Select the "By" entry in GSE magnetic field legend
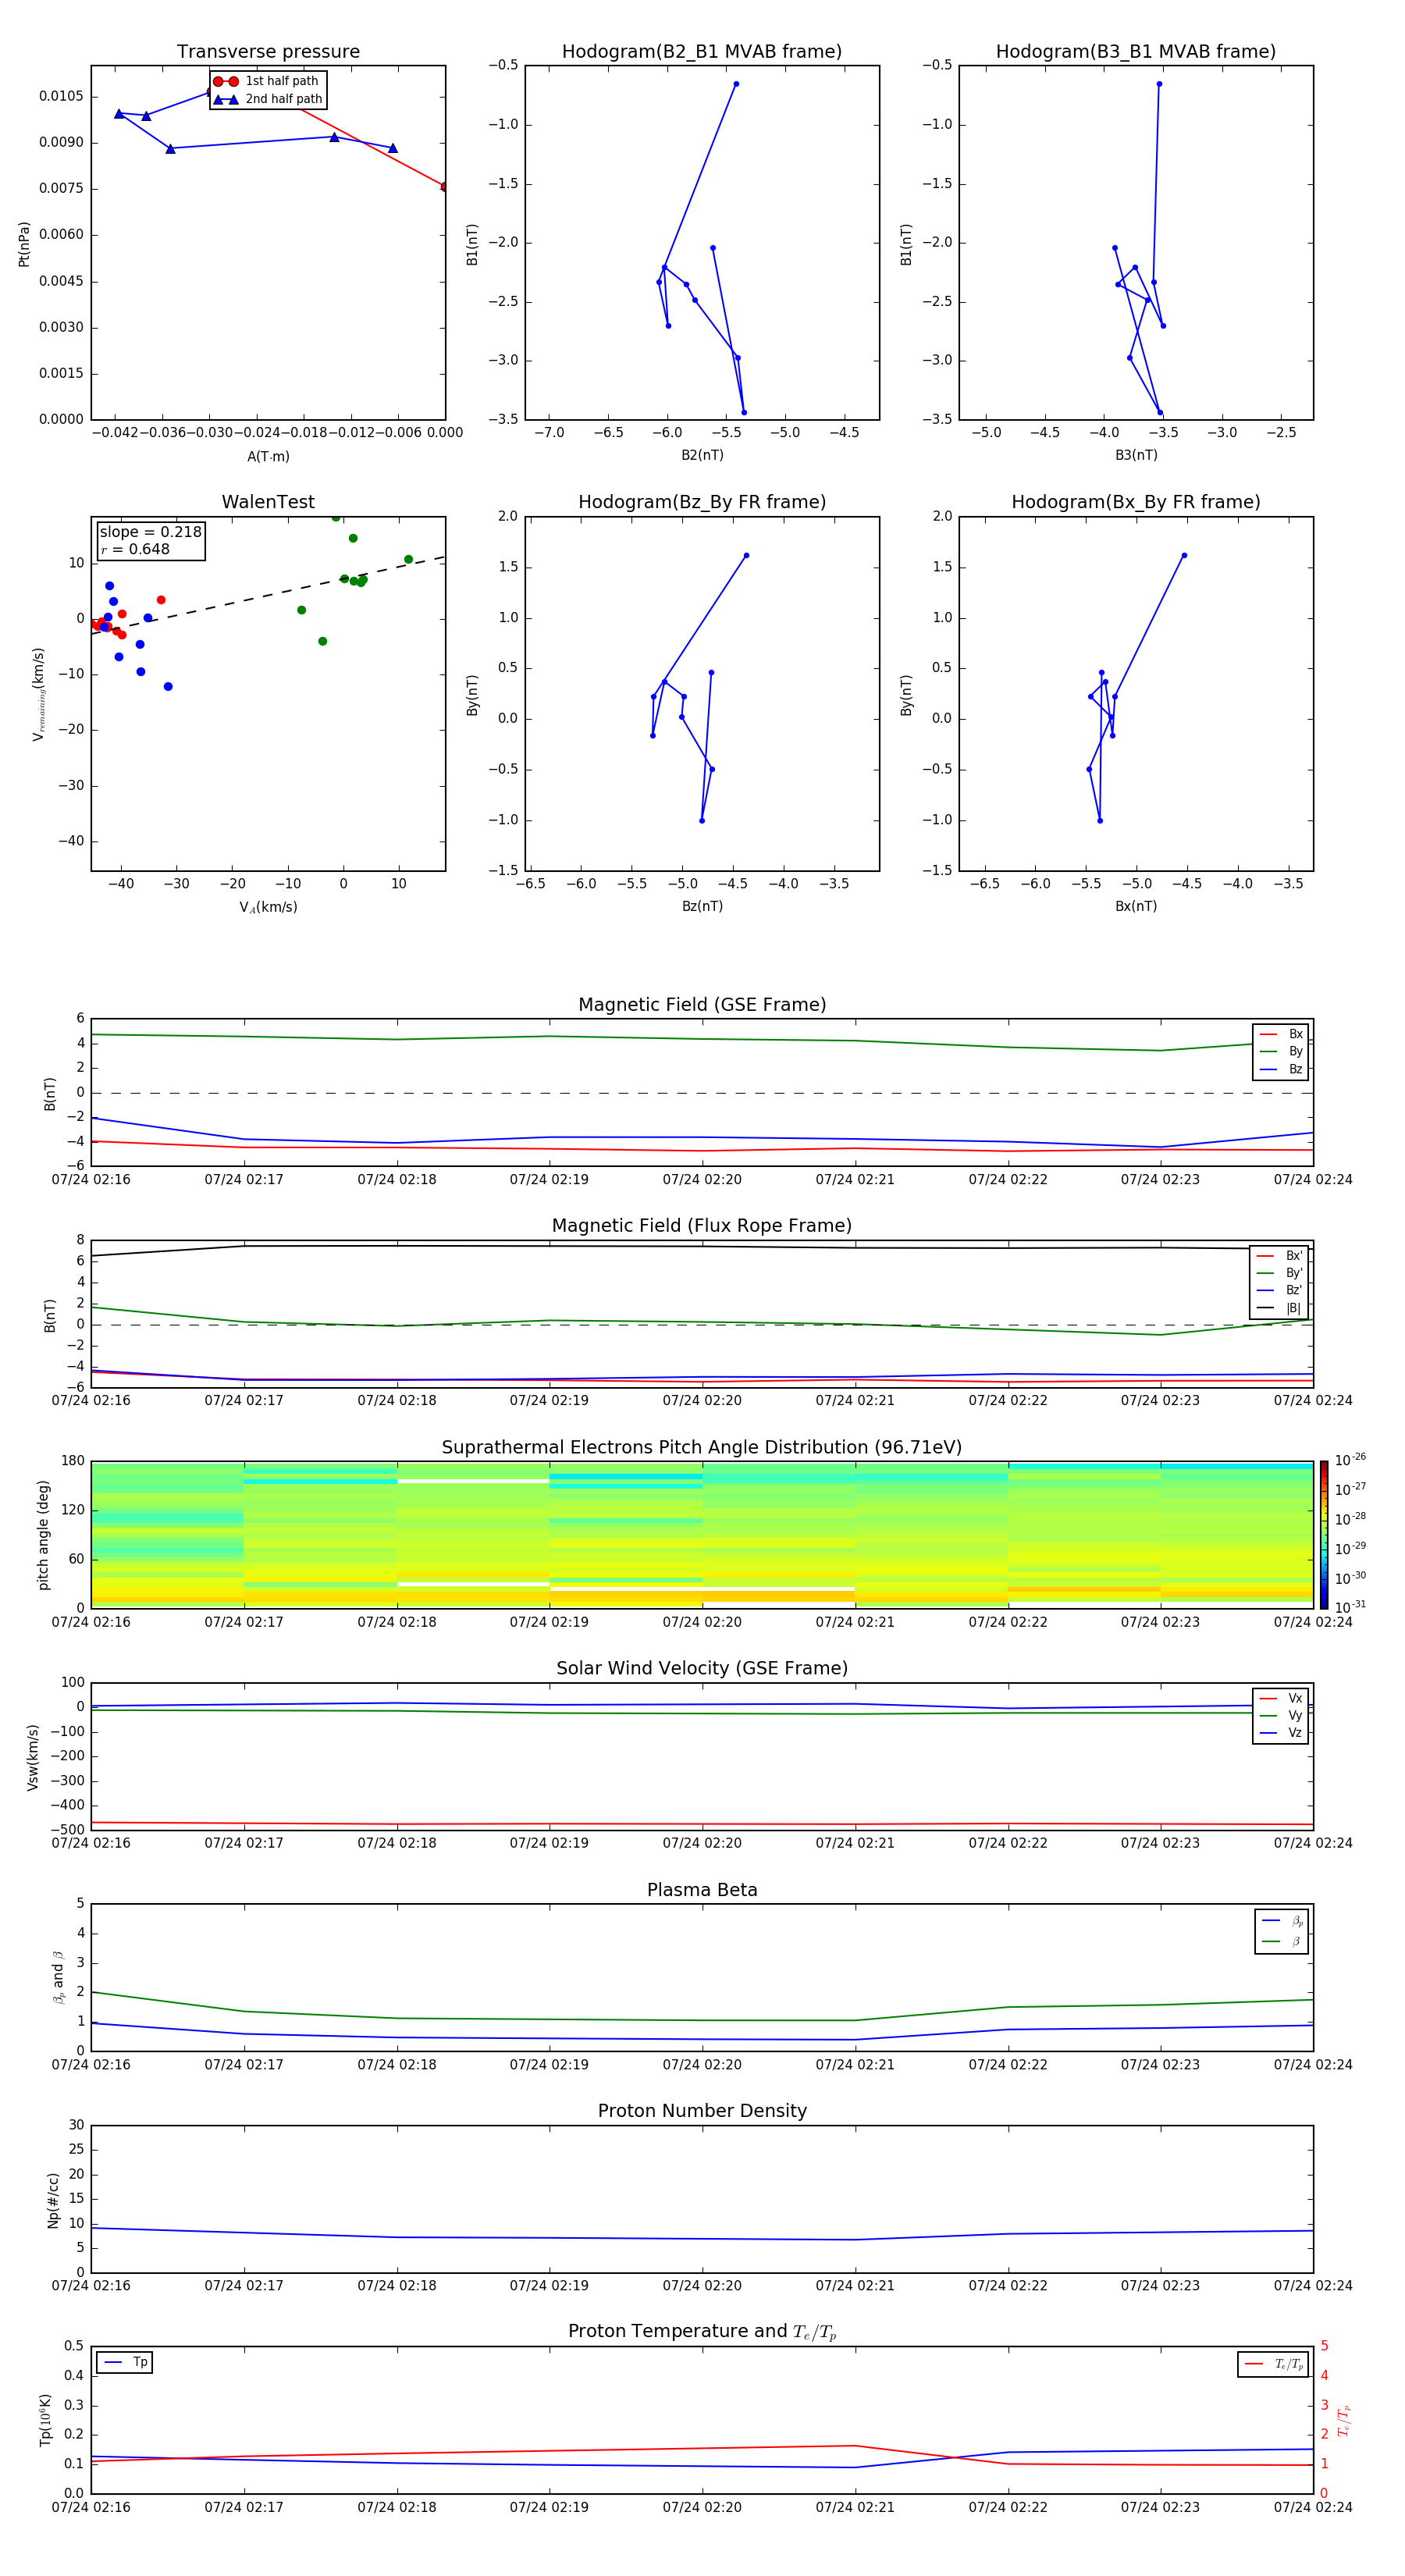The width and height of the screenshot is (1405, 2576). pyautogui.click(x=1281, y=1051)
